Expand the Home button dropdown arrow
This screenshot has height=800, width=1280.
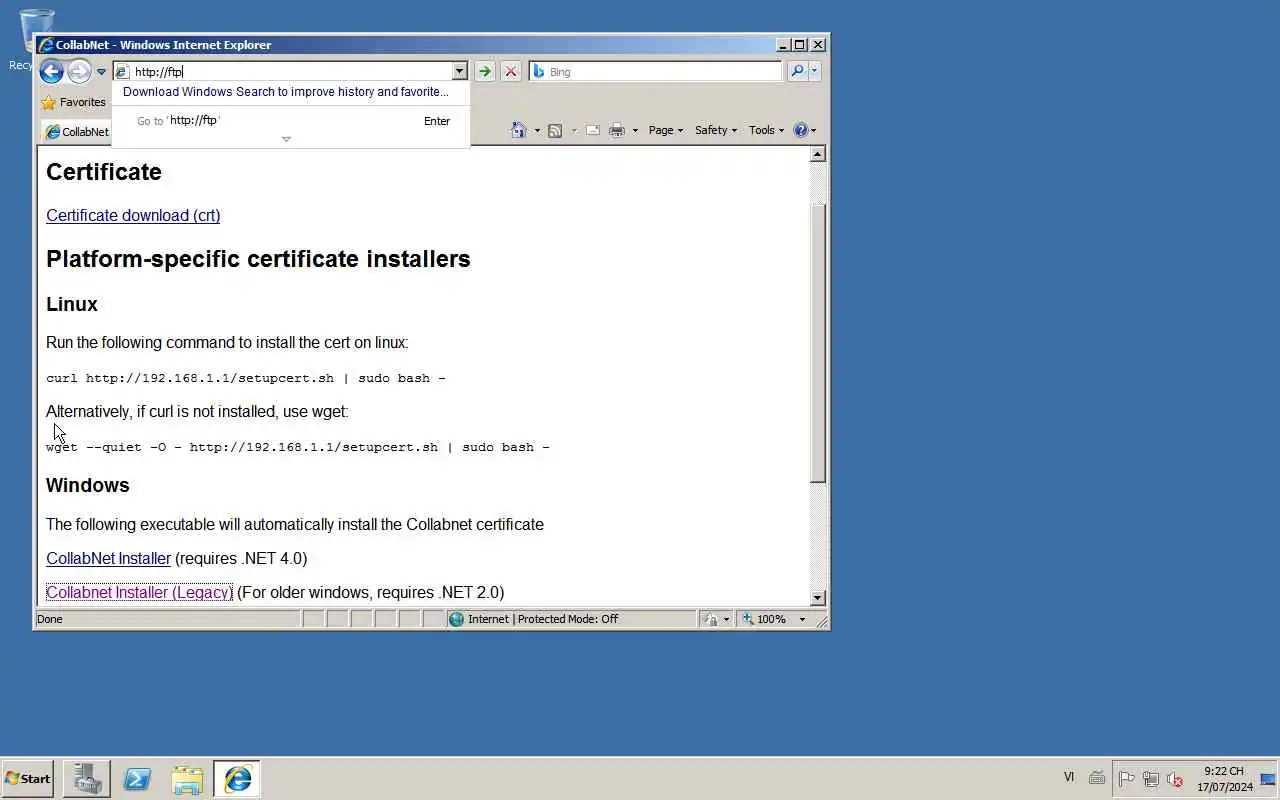click(537, 131)
